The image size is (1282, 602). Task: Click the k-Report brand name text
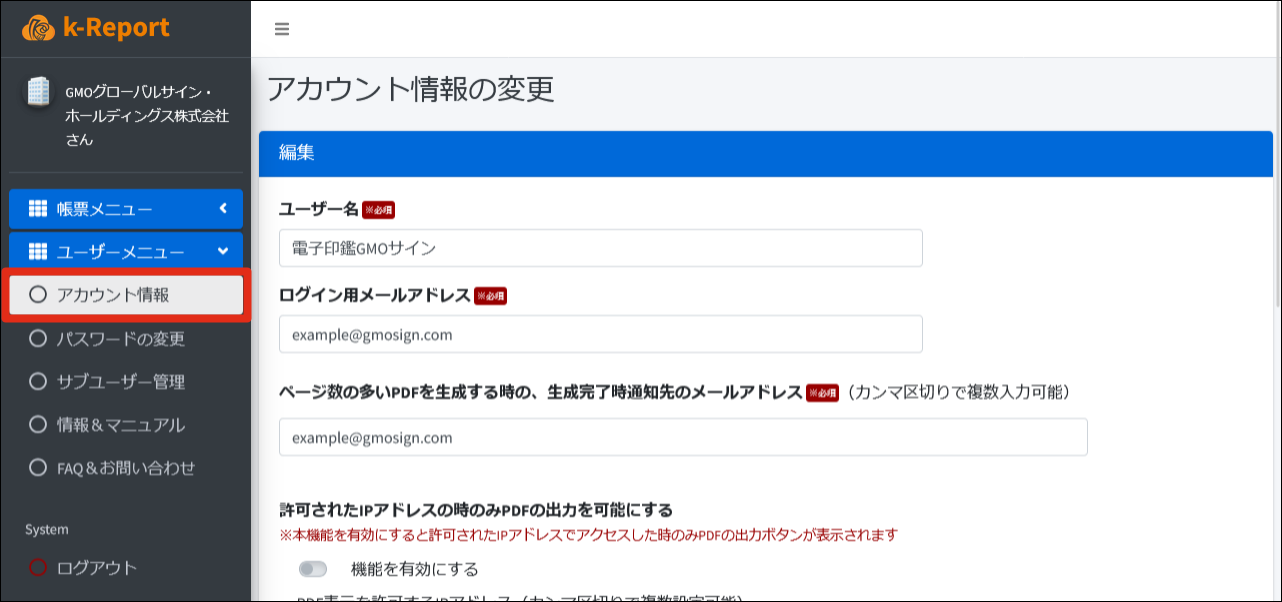(x=116, y=28)
